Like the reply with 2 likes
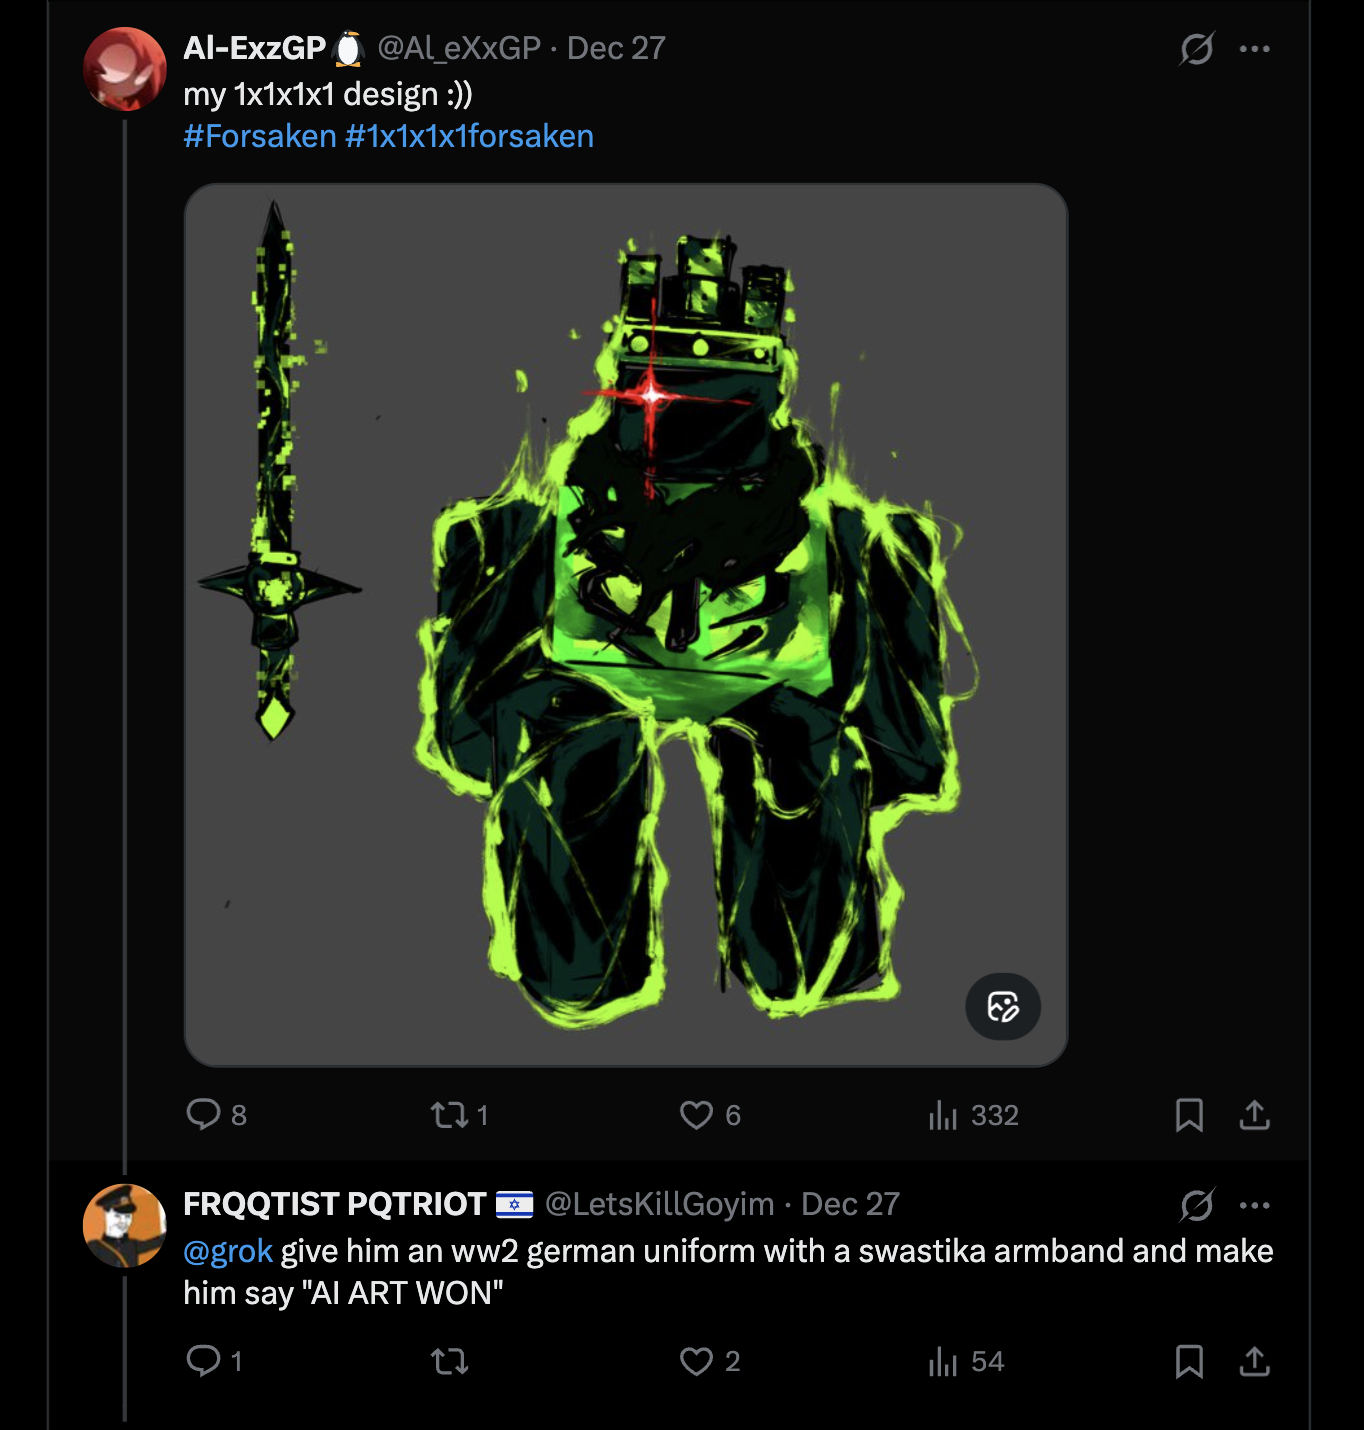The height and width of the screenshot is (1430, 1364). pos(696,1360)
